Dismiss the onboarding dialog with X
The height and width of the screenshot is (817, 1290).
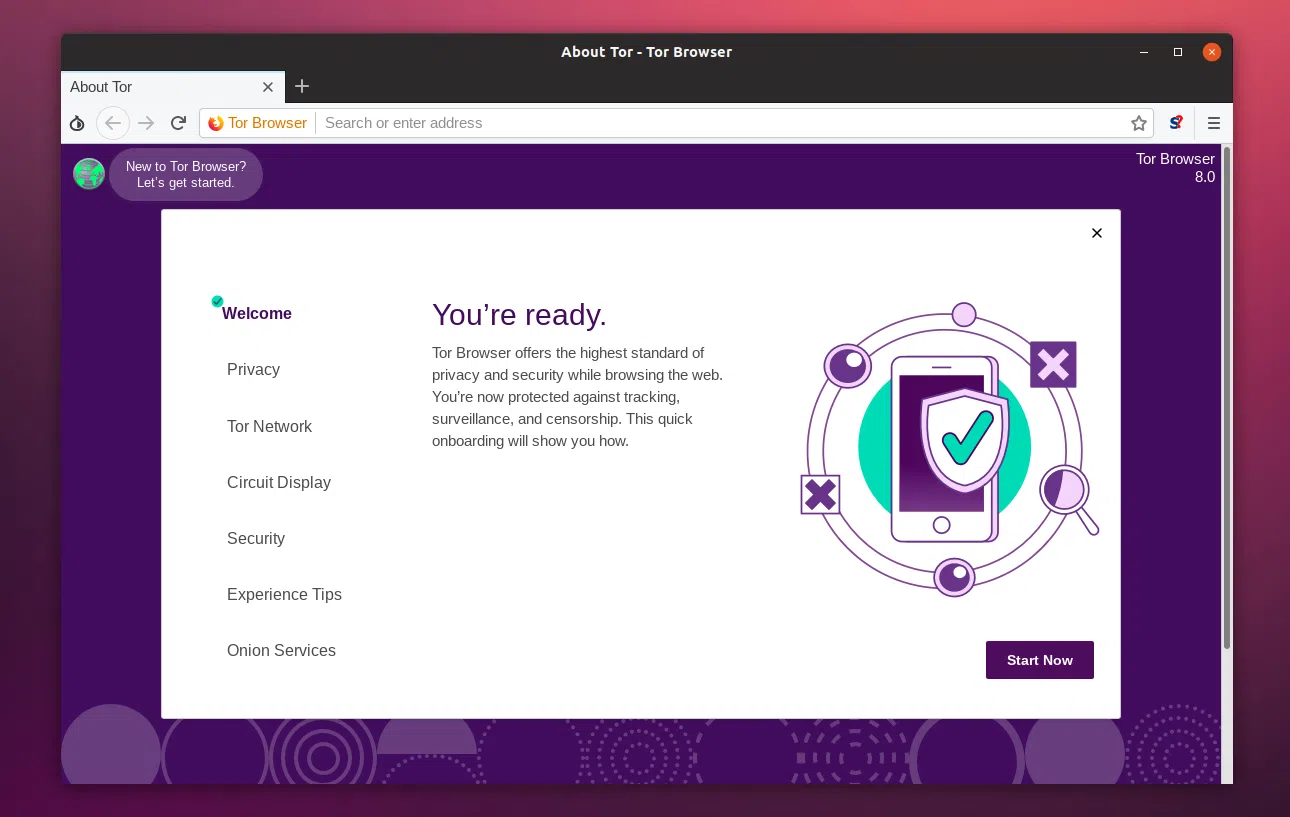pos(1097,233)
